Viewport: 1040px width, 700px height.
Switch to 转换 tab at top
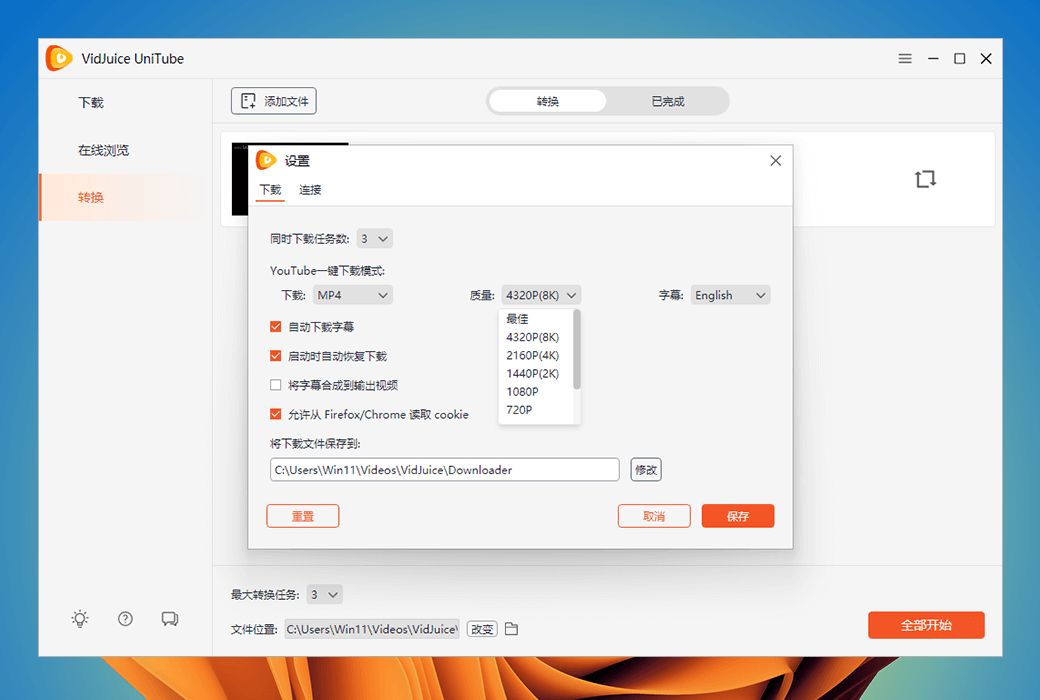548,101
